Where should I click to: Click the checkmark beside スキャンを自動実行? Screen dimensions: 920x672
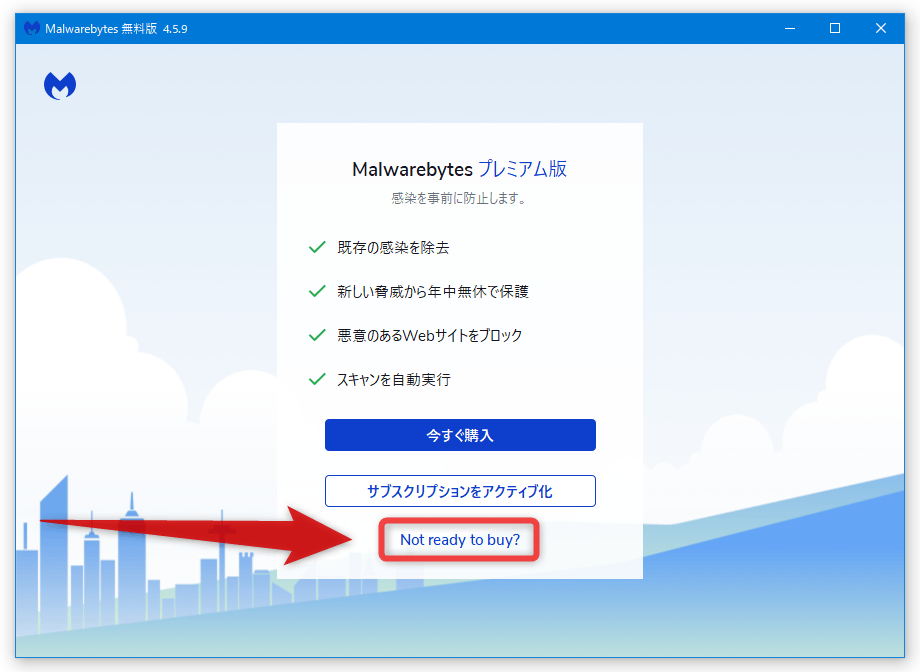click(x=317, y=379)
